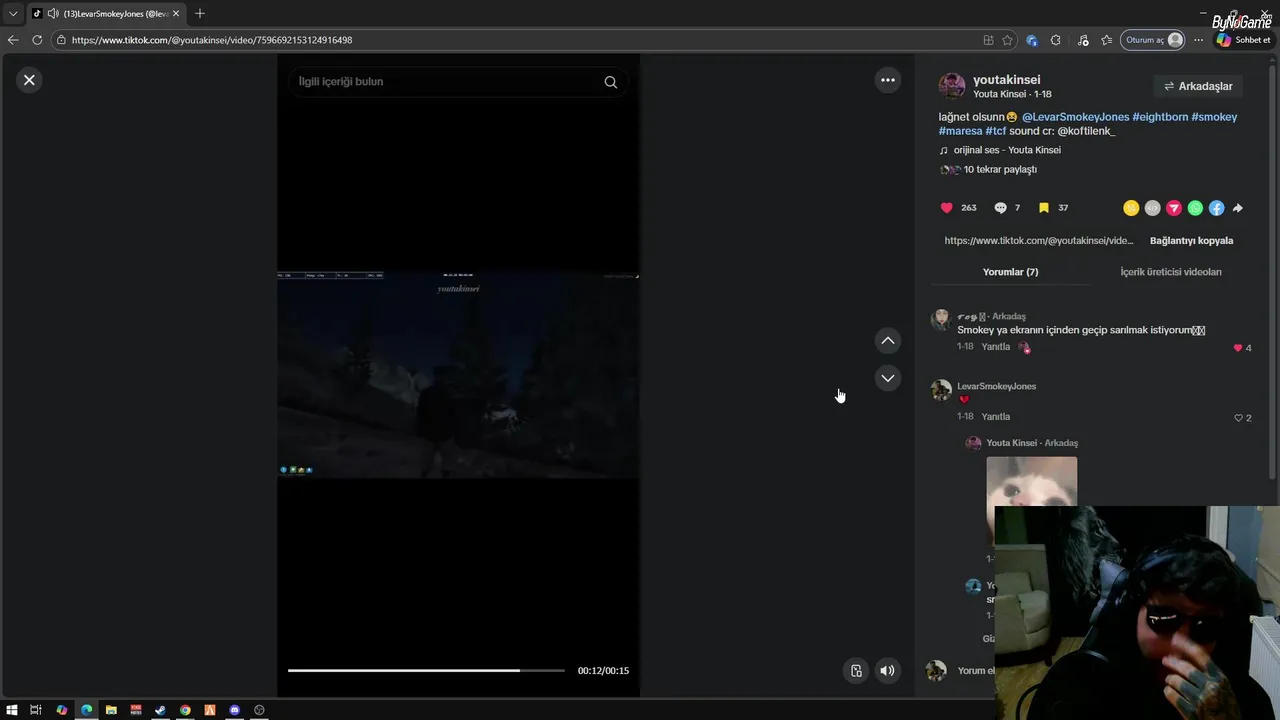Screen dimensions: 1280x720
Task: Share to WhatsApp
Action: (1195, 208)
